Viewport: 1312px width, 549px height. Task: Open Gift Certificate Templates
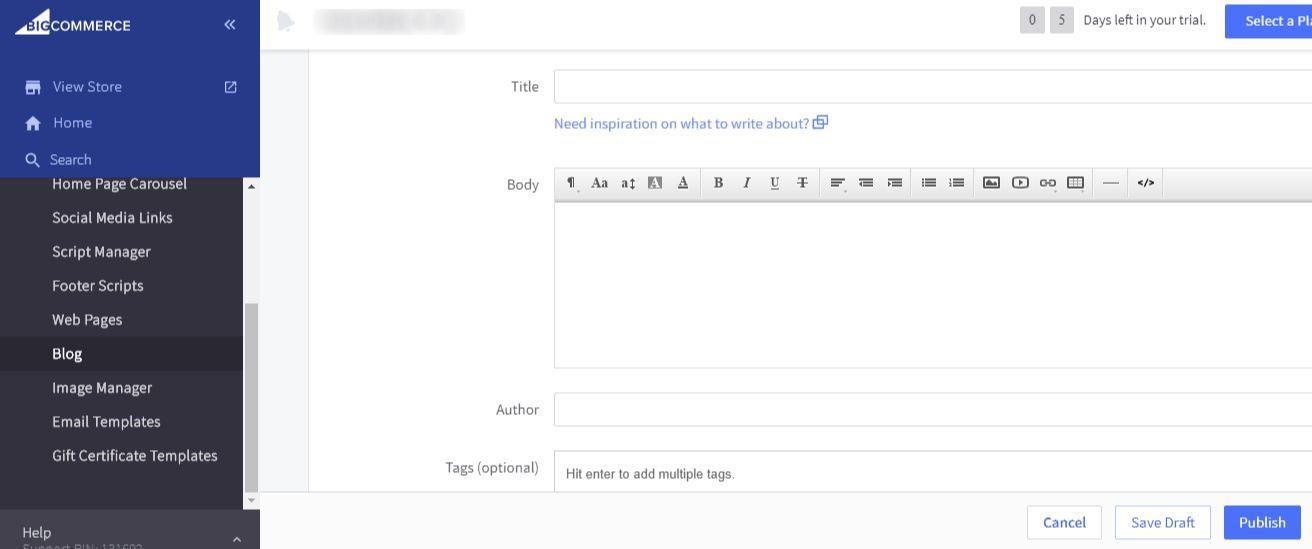135,456
